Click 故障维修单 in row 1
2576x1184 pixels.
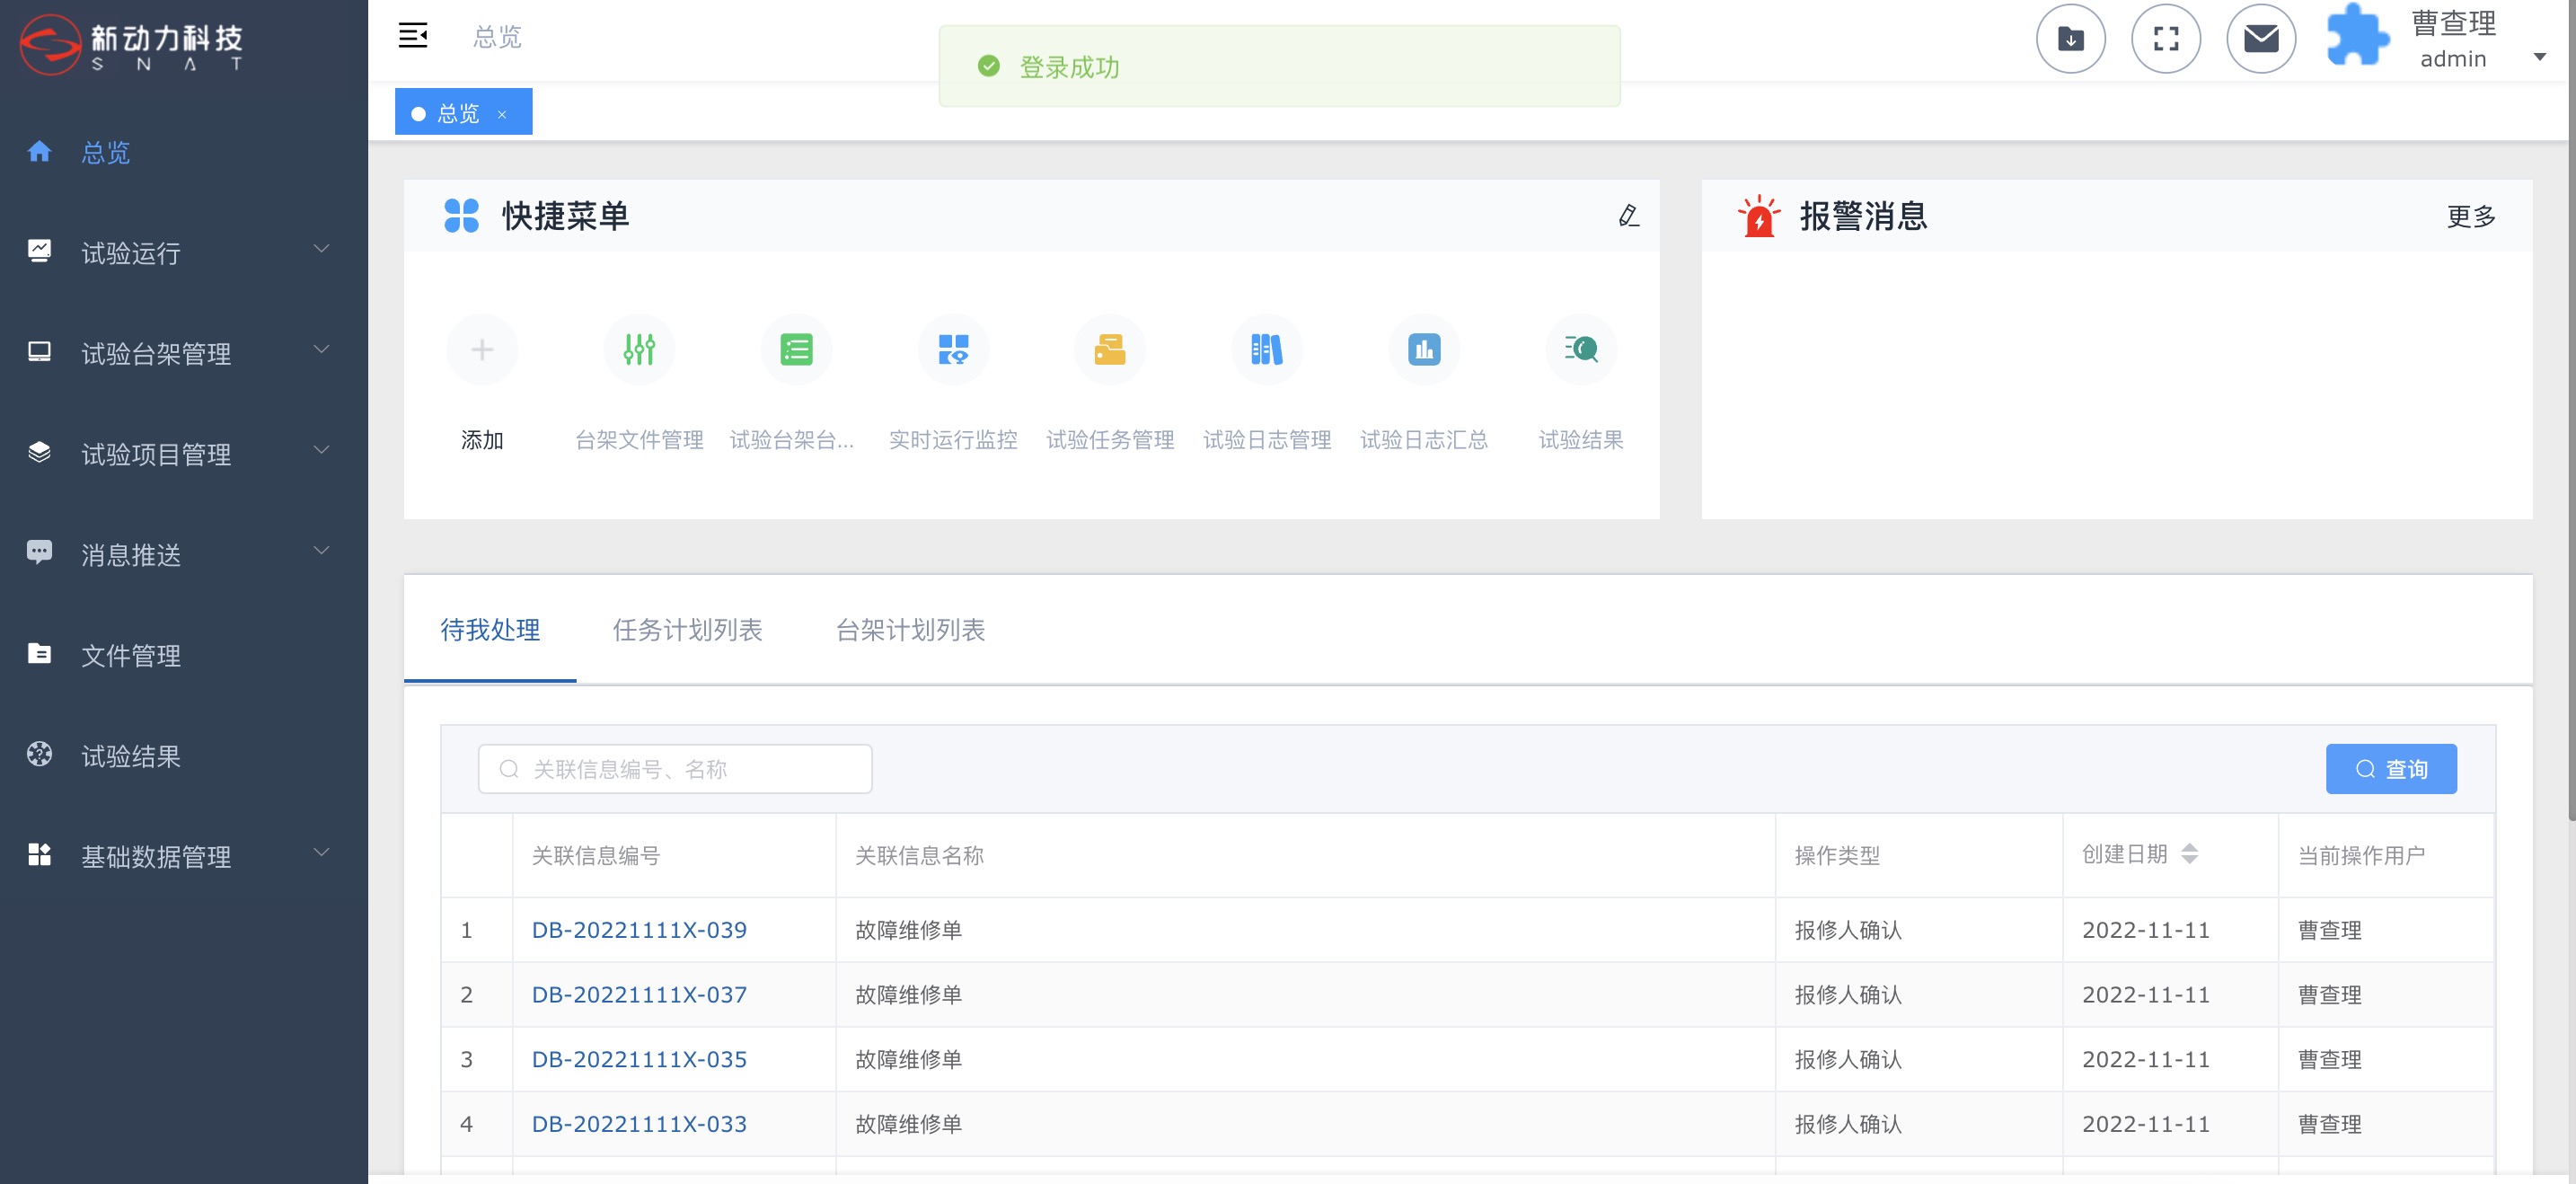click(908, 930)
